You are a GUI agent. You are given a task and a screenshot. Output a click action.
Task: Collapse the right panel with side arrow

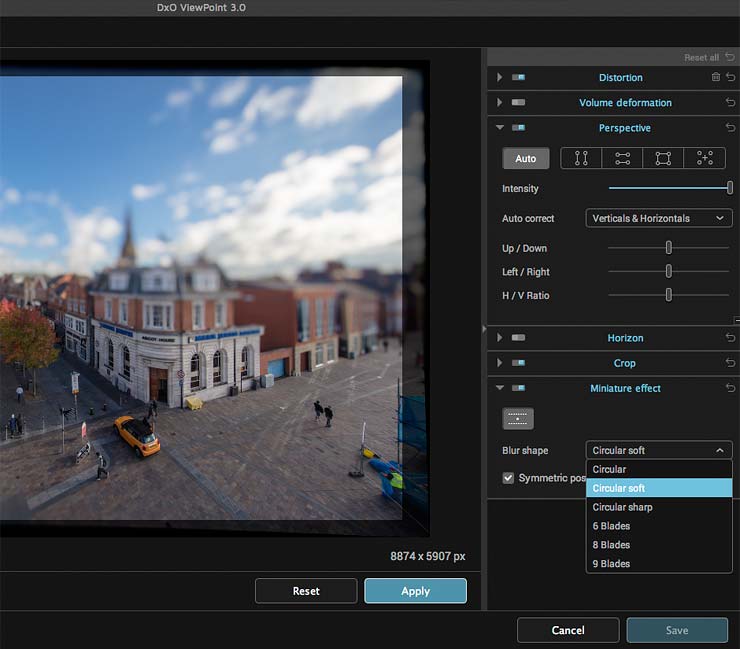coord(484,329)
